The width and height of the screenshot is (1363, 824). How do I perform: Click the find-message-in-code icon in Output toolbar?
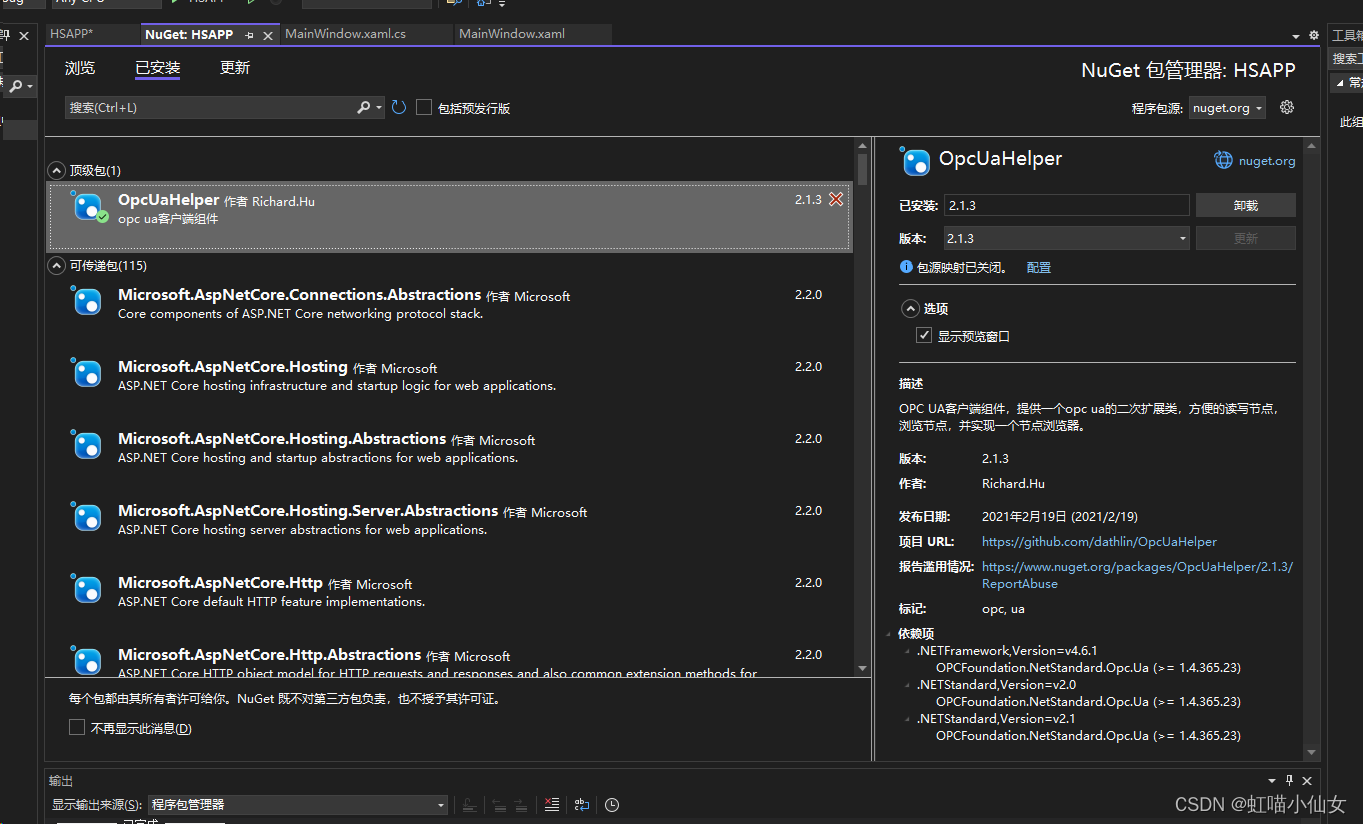click(469, 805)
